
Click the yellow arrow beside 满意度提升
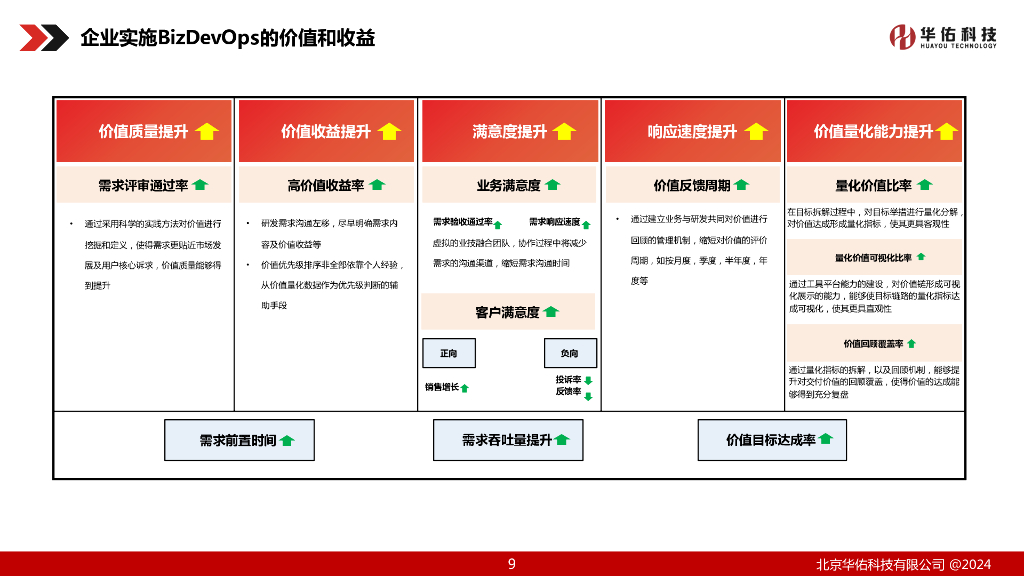click(564, 131)
